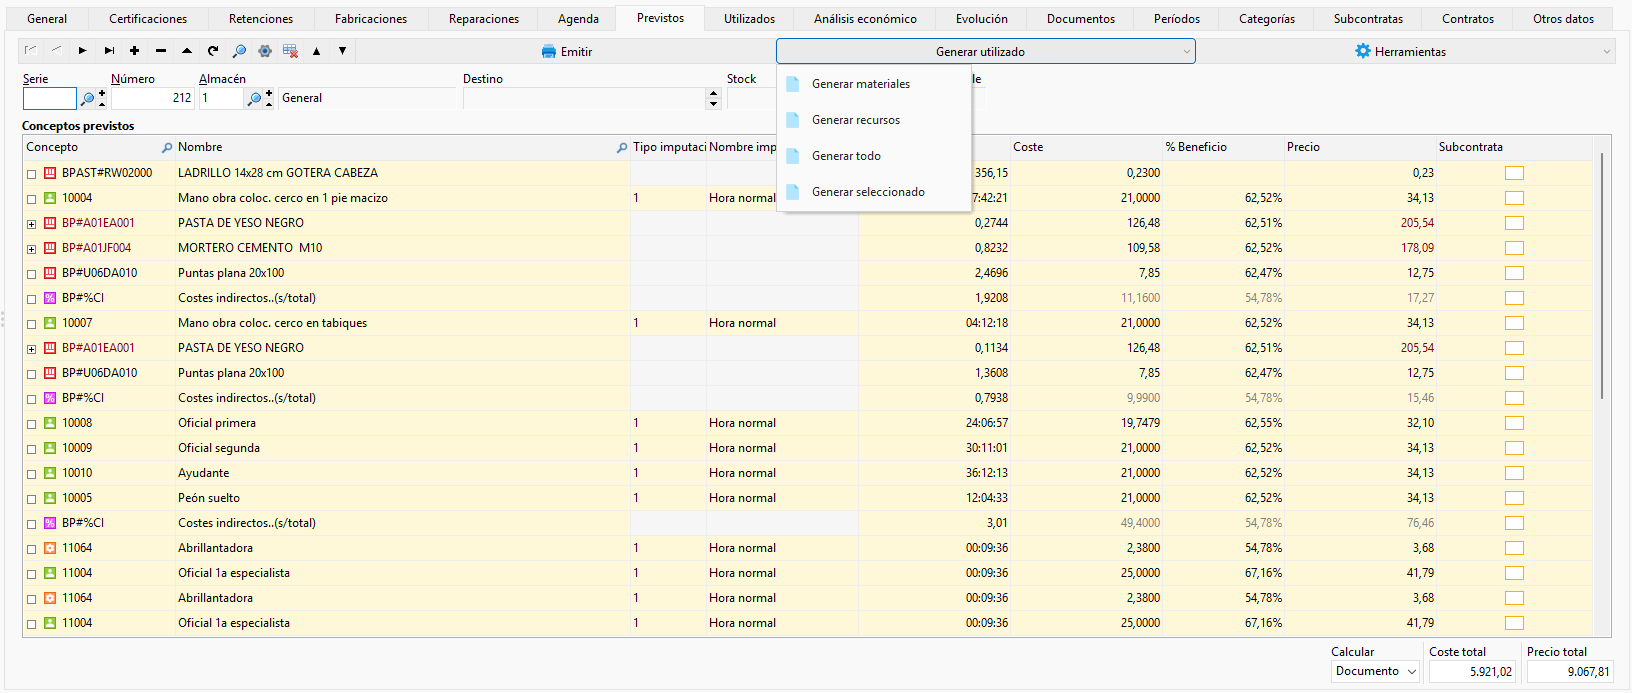Check the row selector for 10008 Oficial primera
1632x693 pixels.
coord(31,424)
